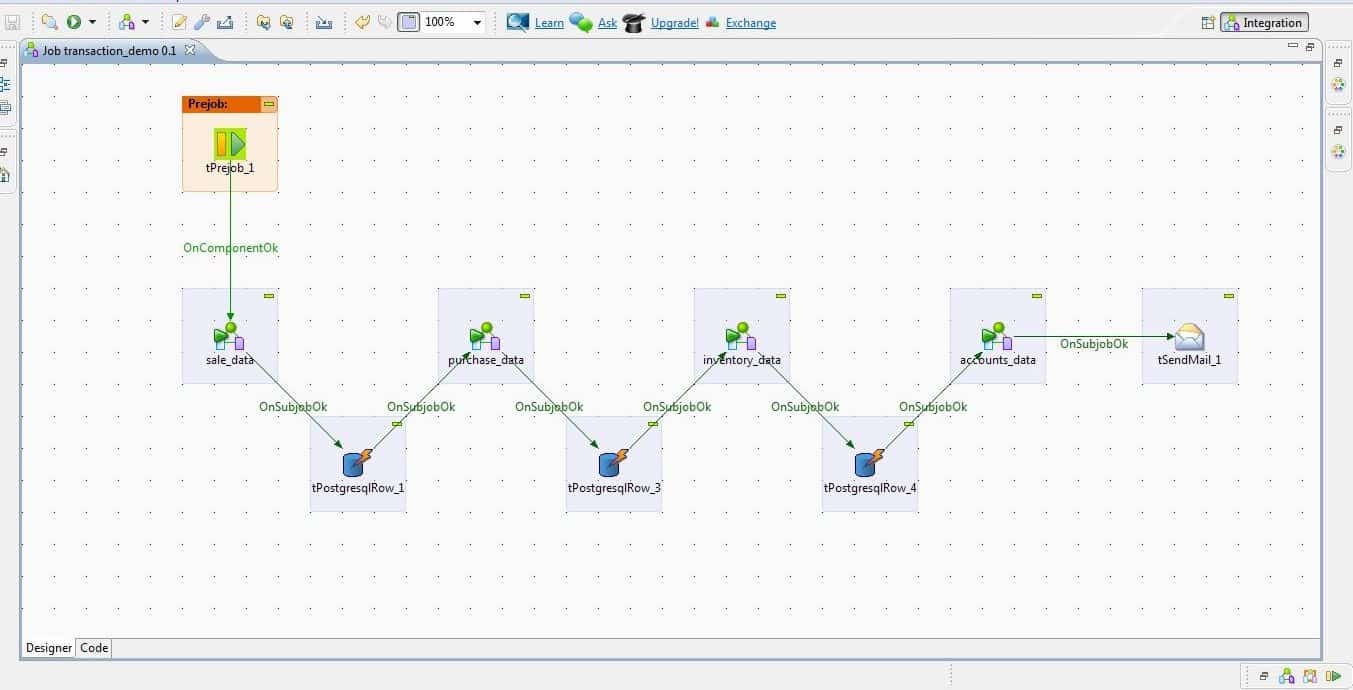The image size is (1353, 690).
Task: Collapse the Prejob subjob with its minus toggle
Action: 269,103
